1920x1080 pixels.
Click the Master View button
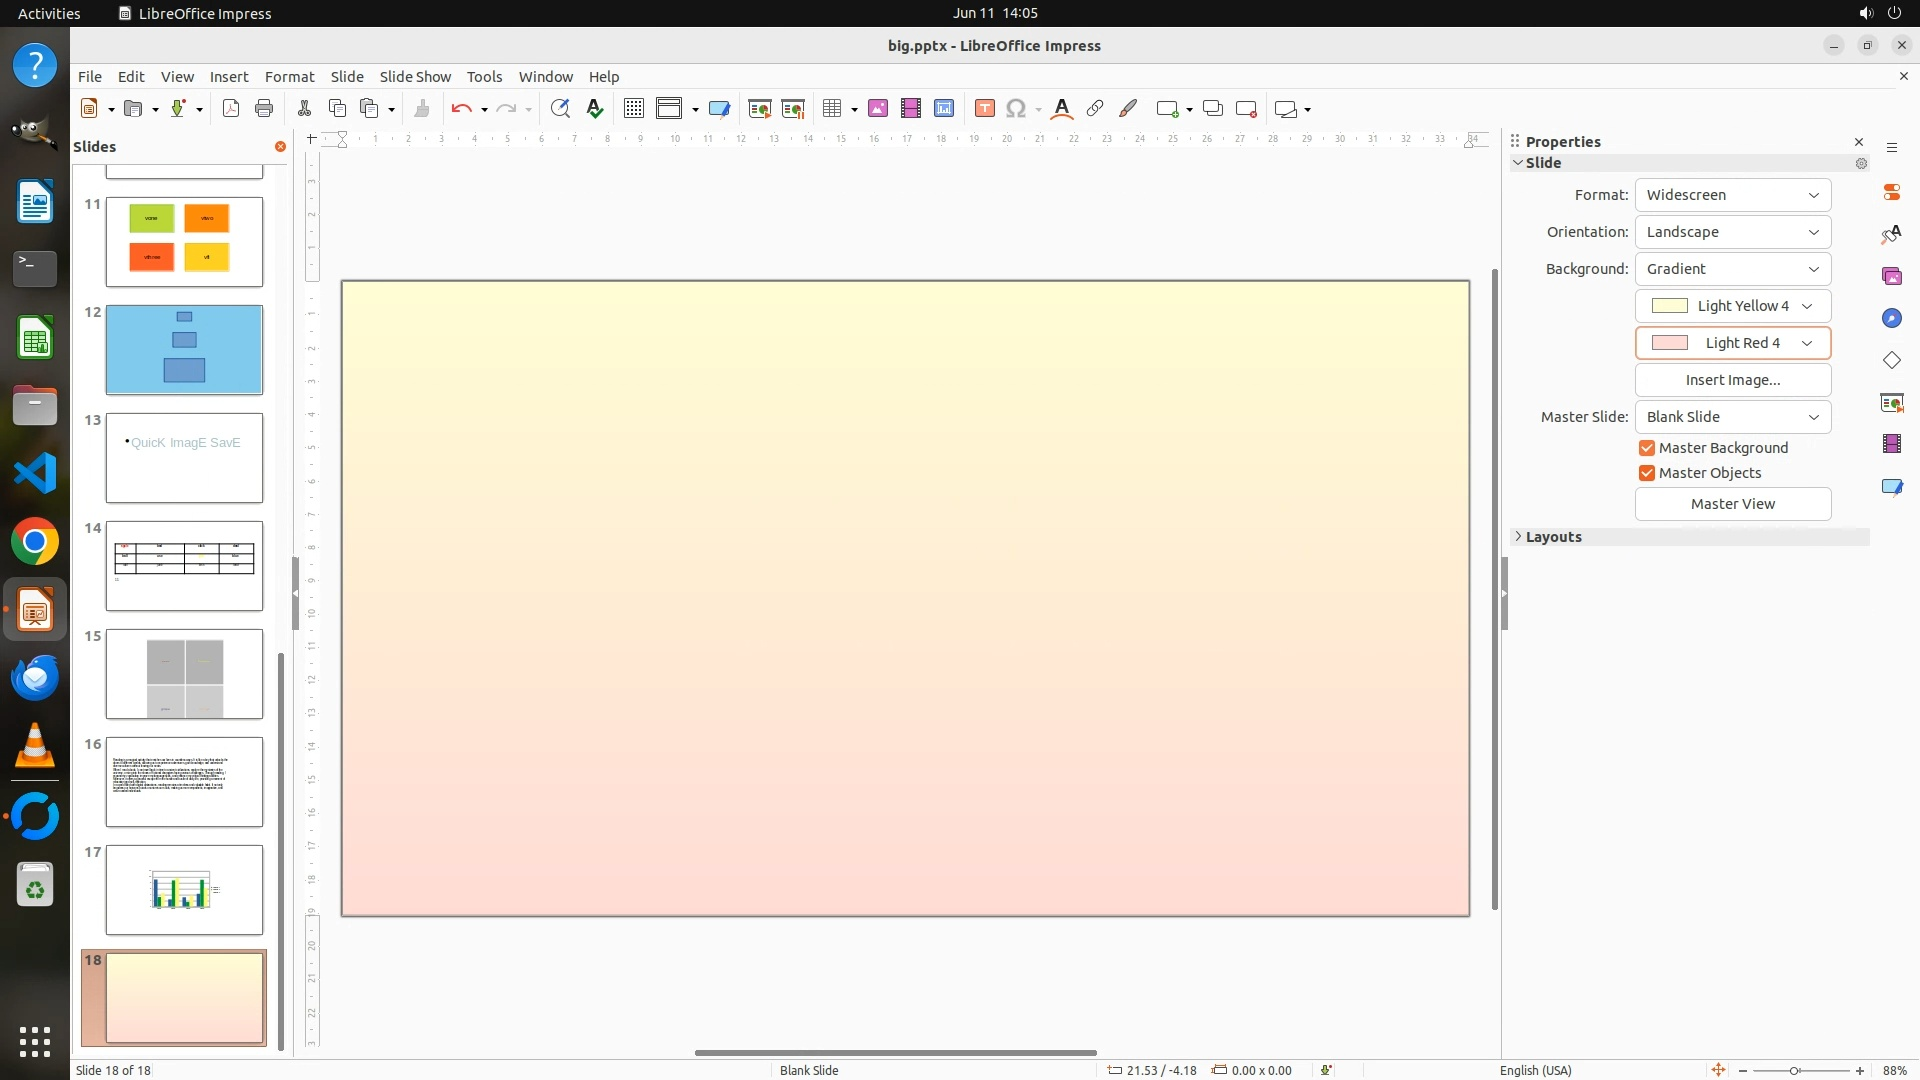[1732, 504]
